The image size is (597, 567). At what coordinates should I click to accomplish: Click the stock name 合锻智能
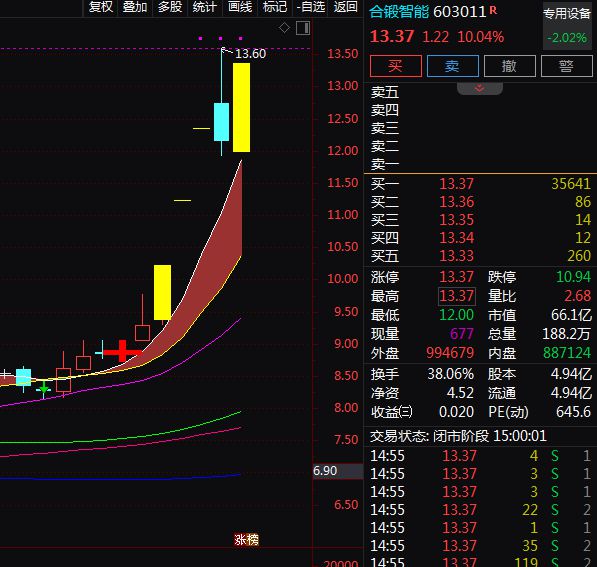click(x=399, y=12)
